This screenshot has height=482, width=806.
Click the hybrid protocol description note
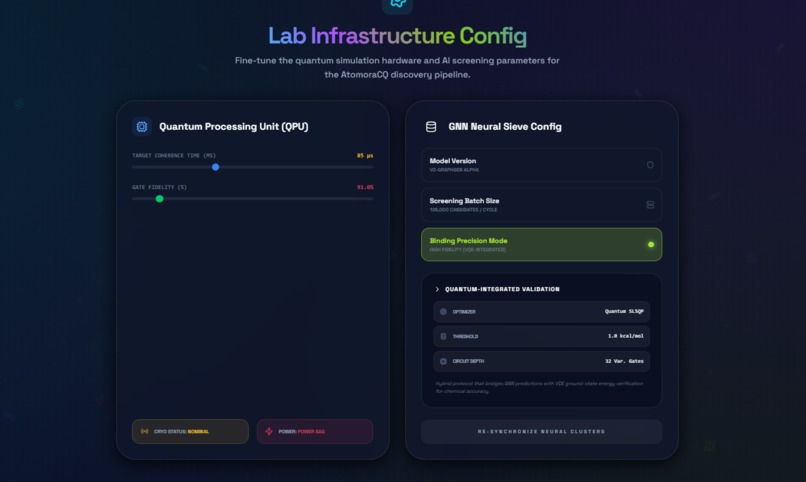pyautogui.click(x=539, y=387)
